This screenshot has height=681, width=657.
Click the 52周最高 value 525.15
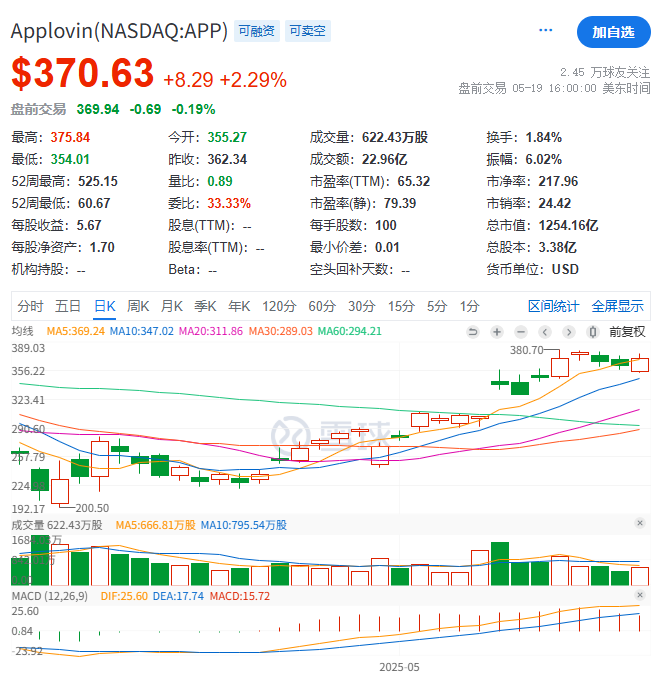point(98,181)
